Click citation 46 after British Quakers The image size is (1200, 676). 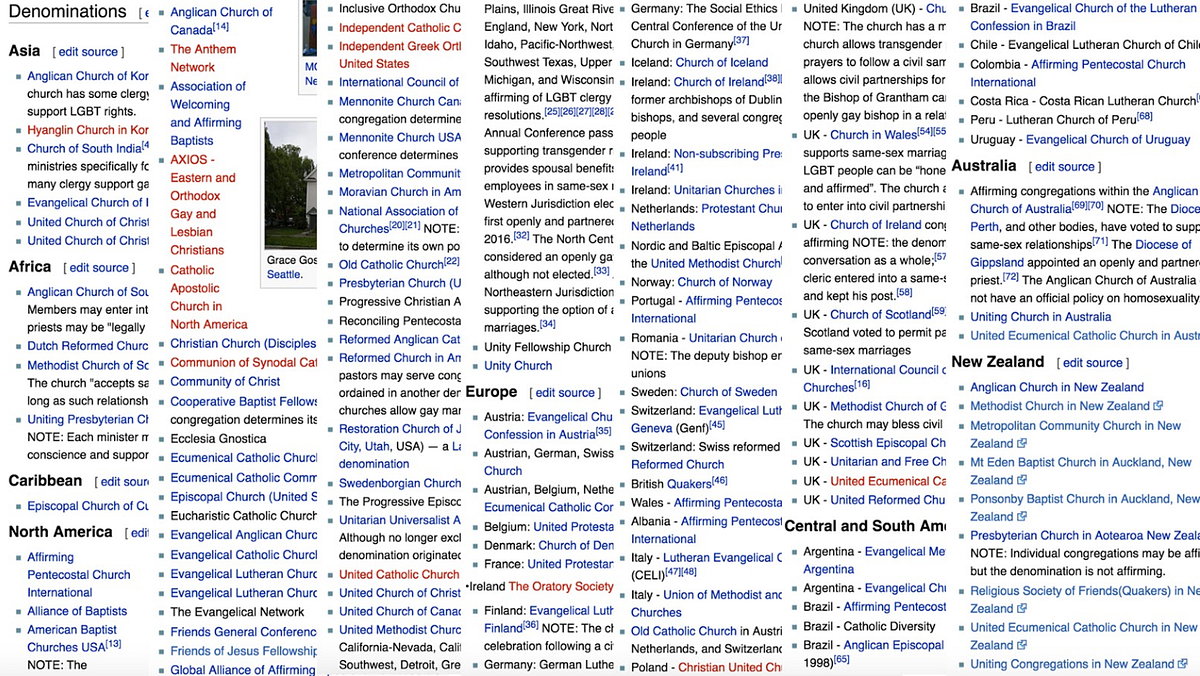click(x=719, y=481)
